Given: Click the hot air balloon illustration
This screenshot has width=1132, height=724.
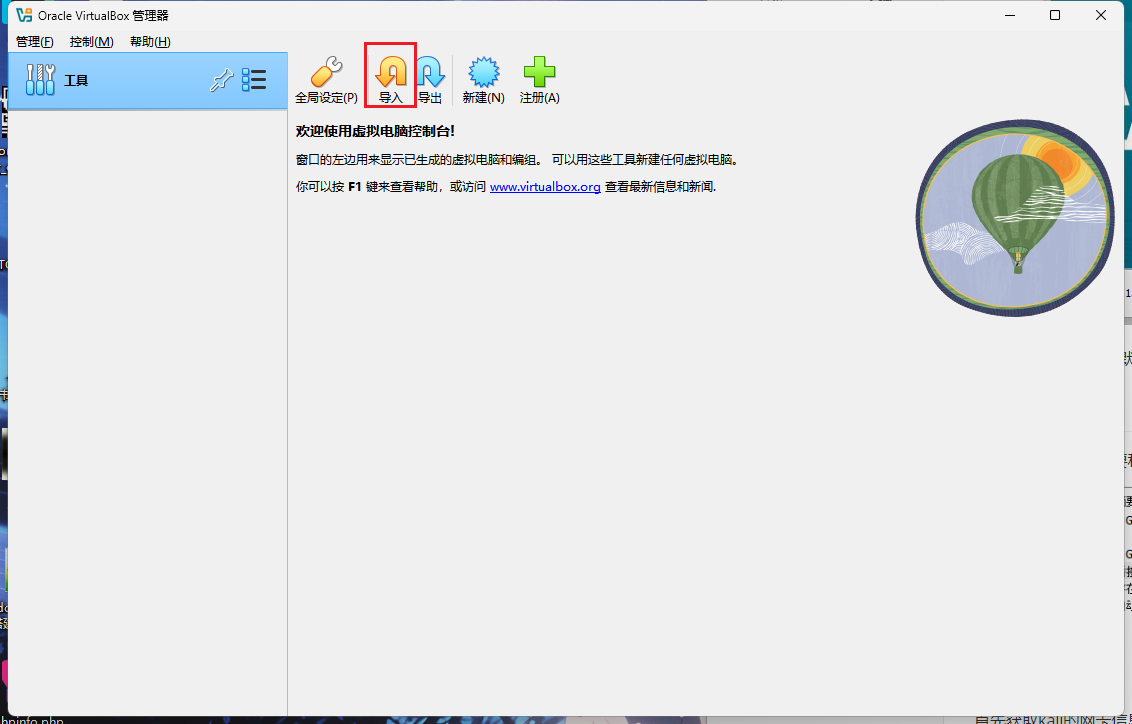Looking at the screenshot, I should (1014, 217).
